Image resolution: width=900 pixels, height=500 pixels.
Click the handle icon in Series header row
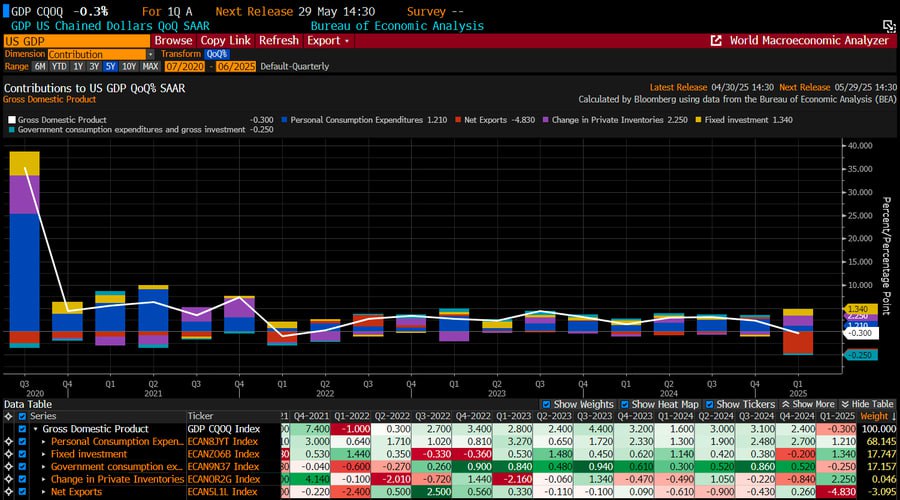coord(9,415)
